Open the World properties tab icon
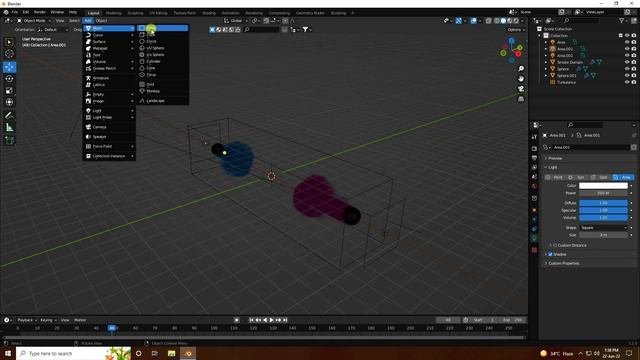Screen dimensions: 640x360 point(534,186)
